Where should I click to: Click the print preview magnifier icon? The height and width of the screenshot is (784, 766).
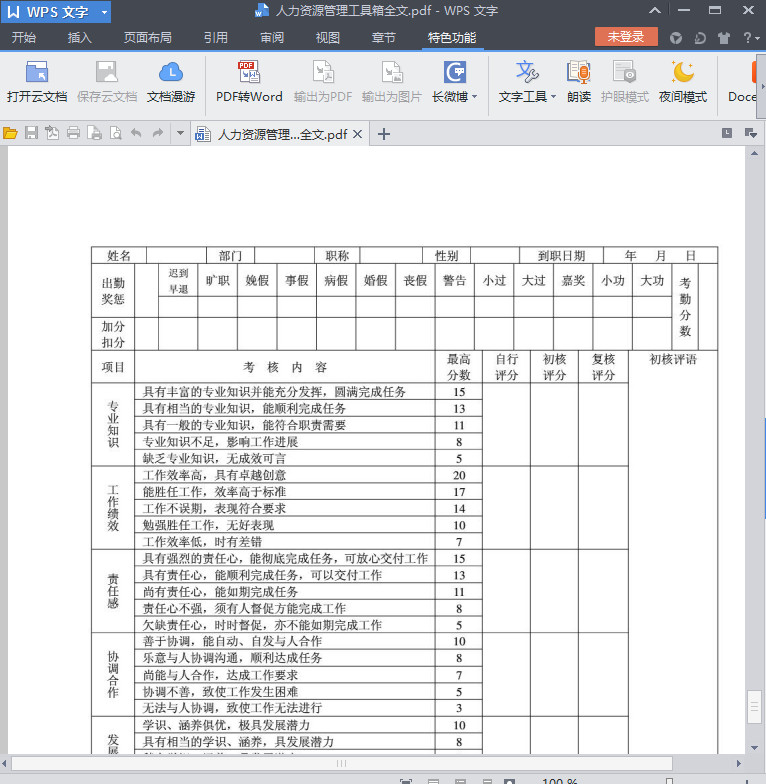tap(116, 133)
